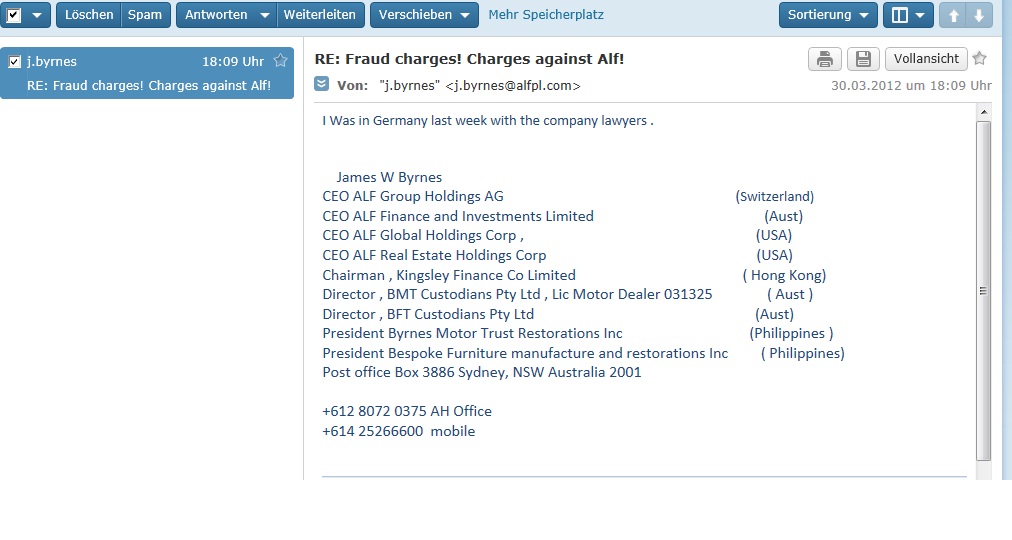Open the Mehr Speicherplatz link
1012x540 pixels.
click(x=545, y=15)
